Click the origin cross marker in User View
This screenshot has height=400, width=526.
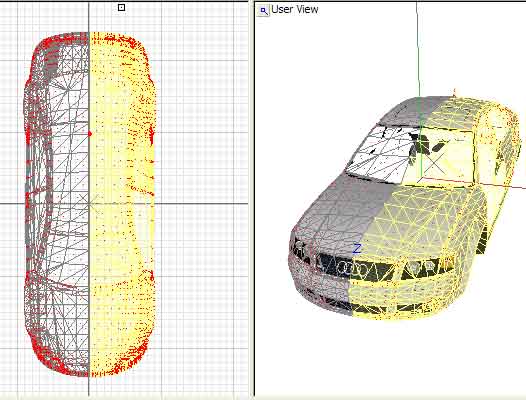(x=434, y=163)
